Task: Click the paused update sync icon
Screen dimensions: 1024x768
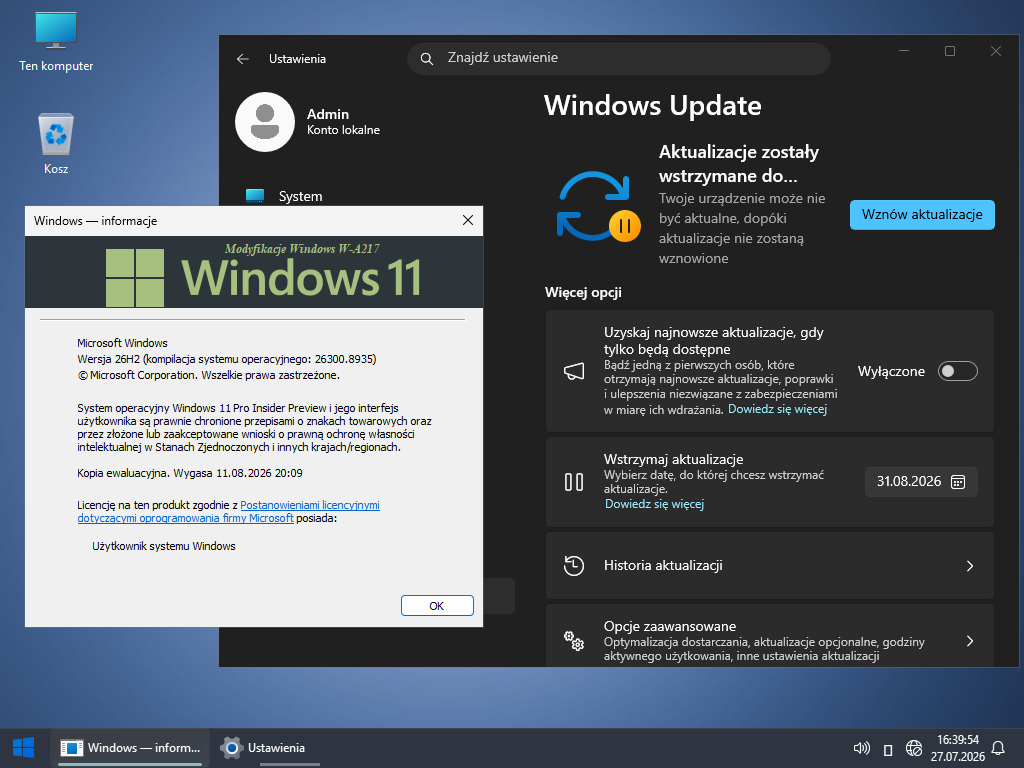Action: click(599, 206)
